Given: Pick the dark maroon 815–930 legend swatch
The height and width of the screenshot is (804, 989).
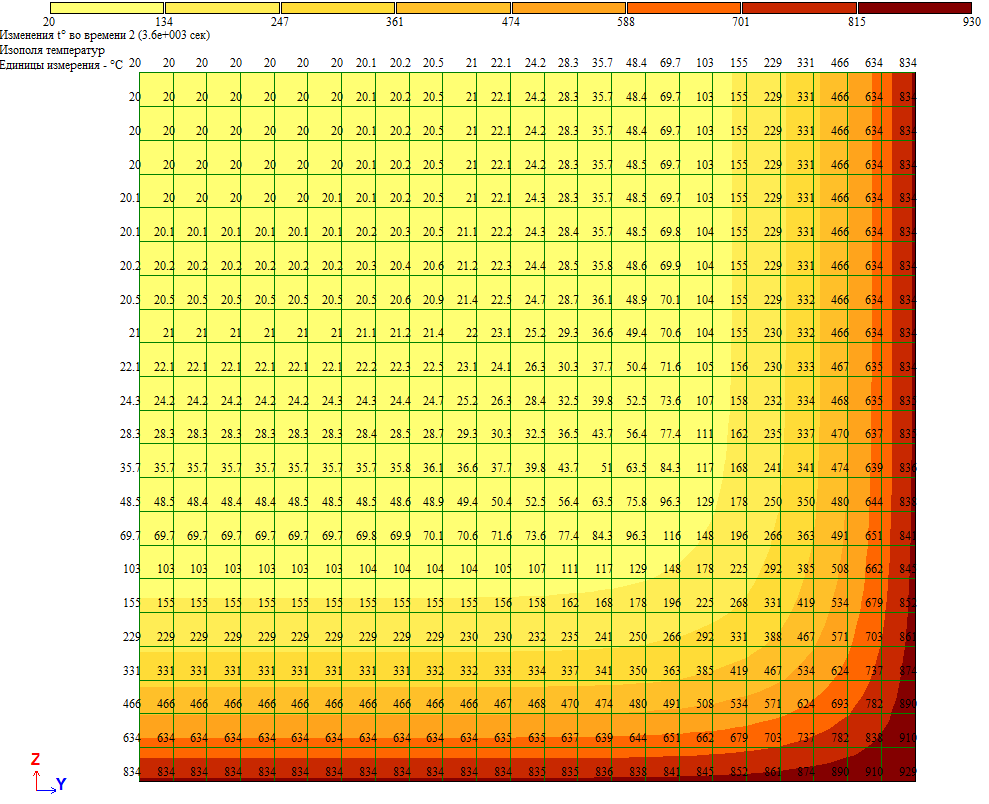Looking at the screenshot, I should (914, 7).
